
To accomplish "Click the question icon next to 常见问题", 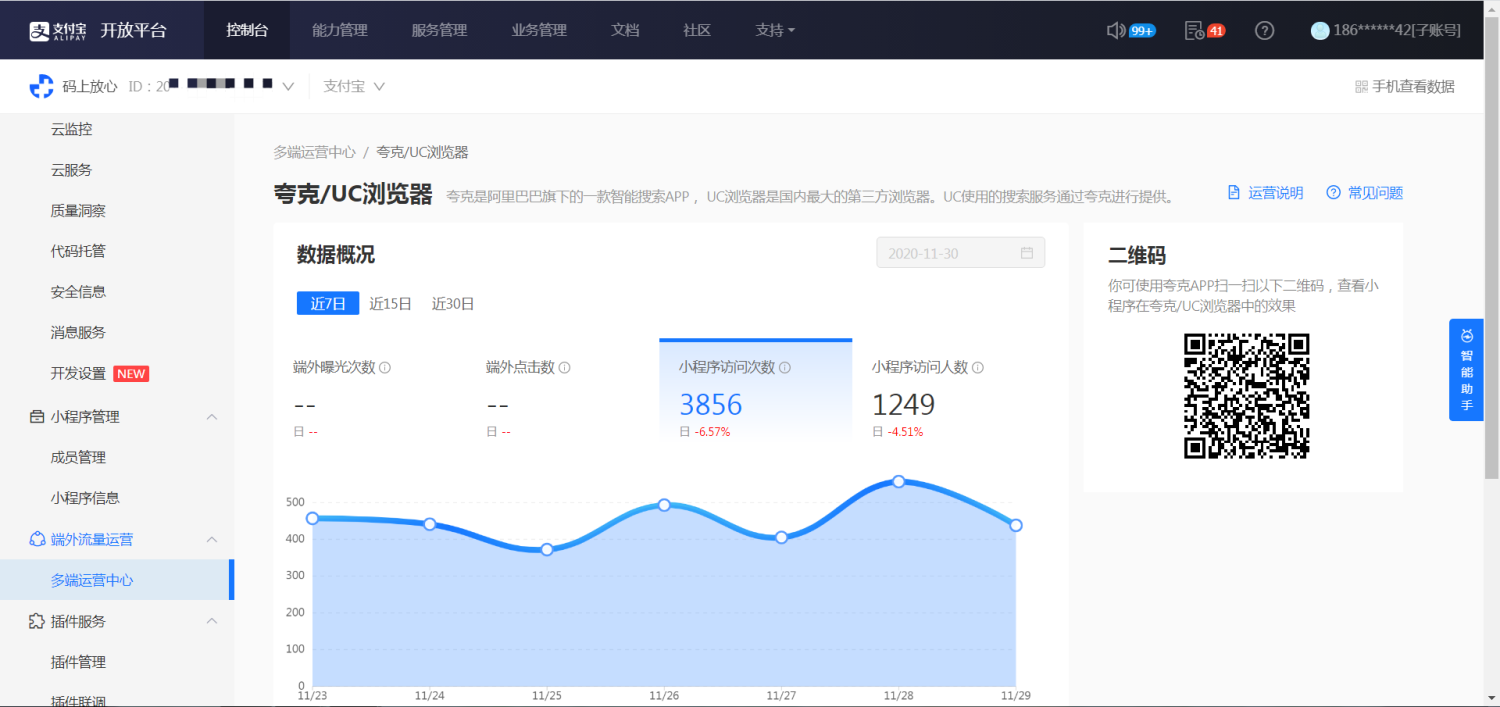I will coord(1333,192).
